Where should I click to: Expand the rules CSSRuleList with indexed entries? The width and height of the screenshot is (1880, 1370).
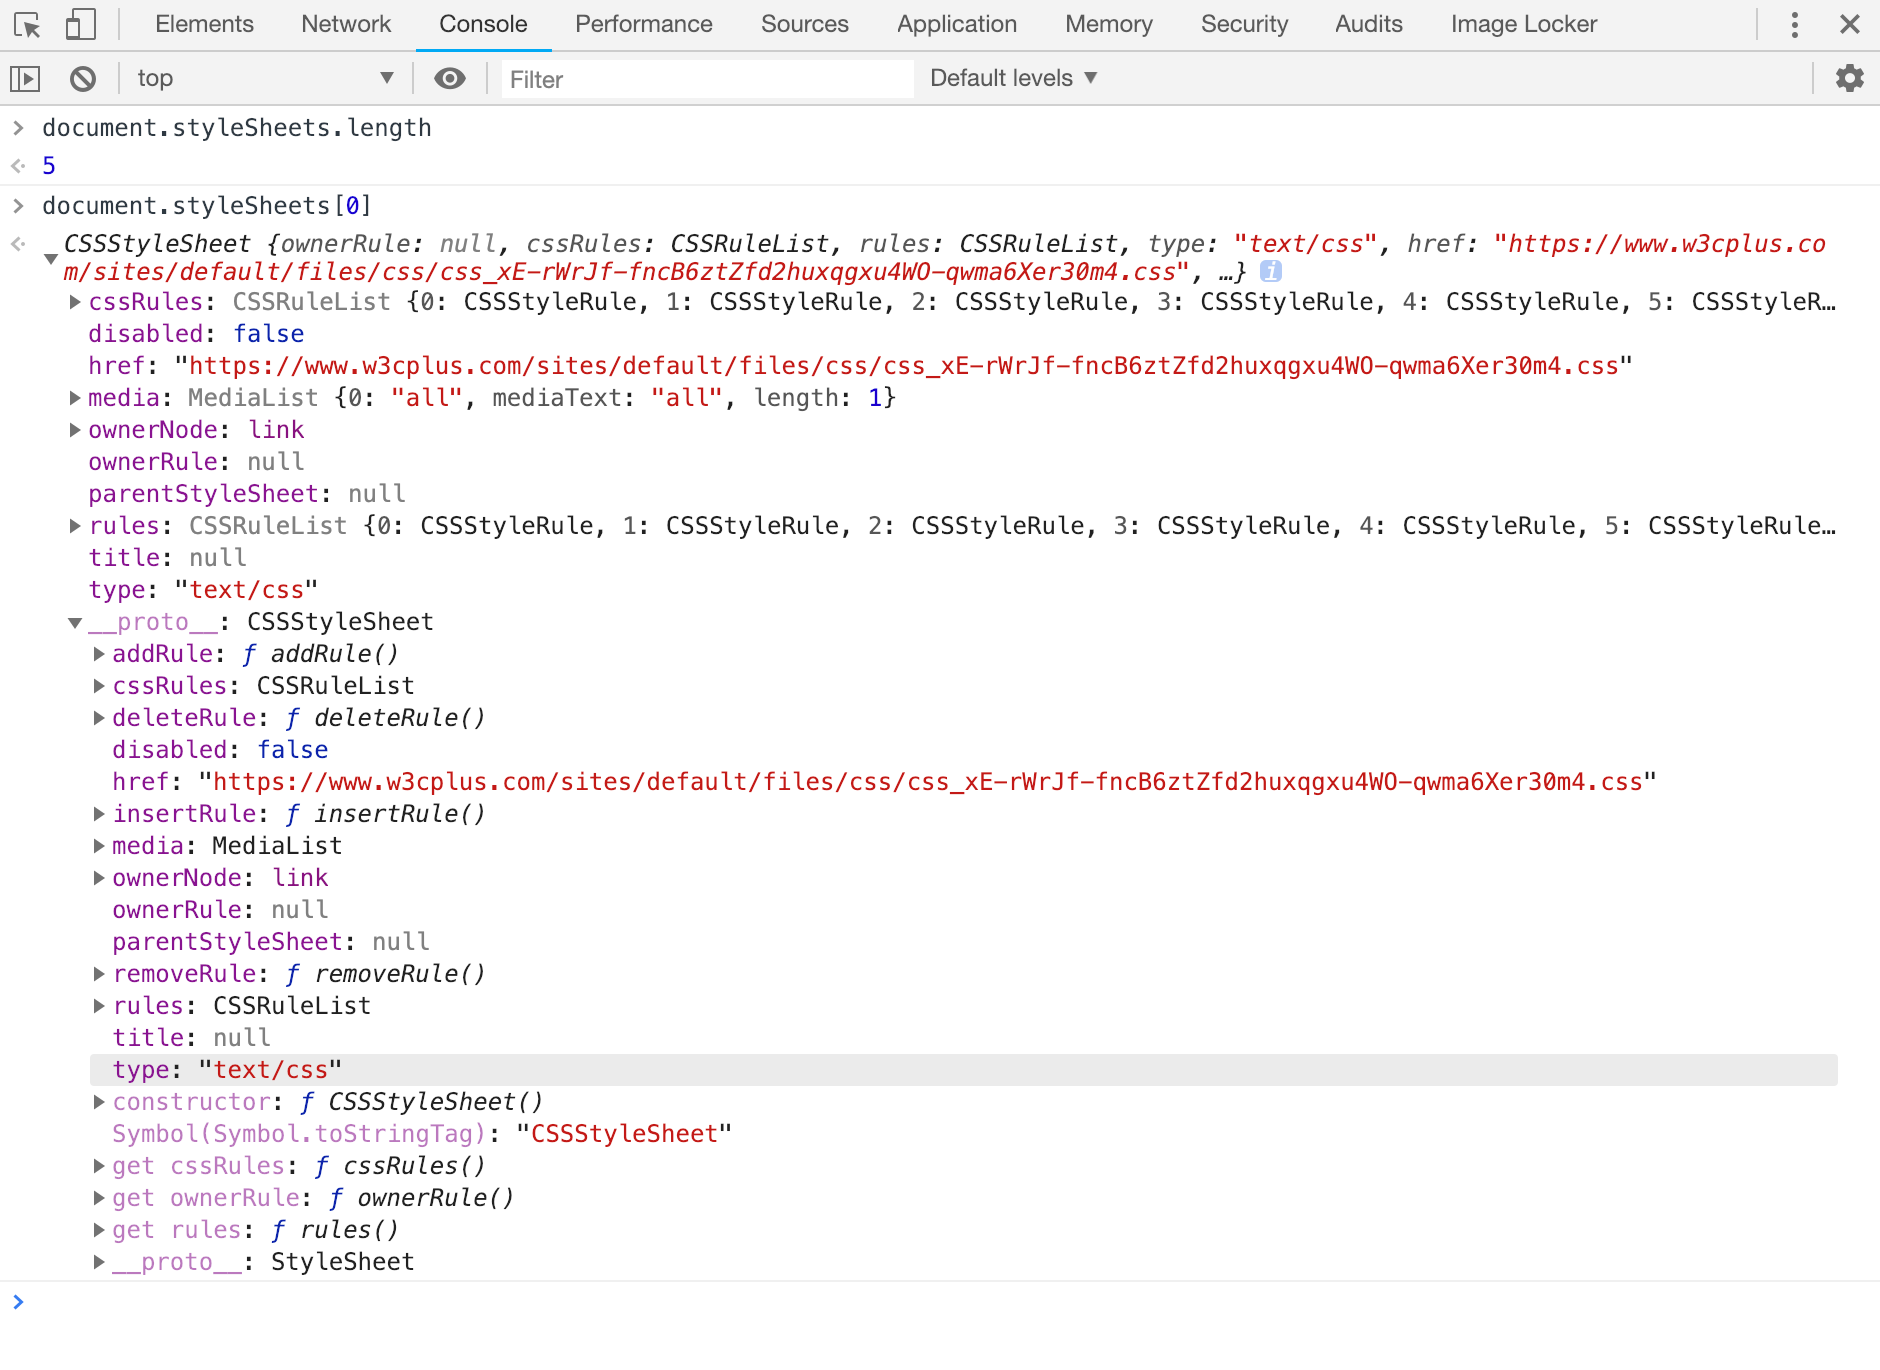75,526
